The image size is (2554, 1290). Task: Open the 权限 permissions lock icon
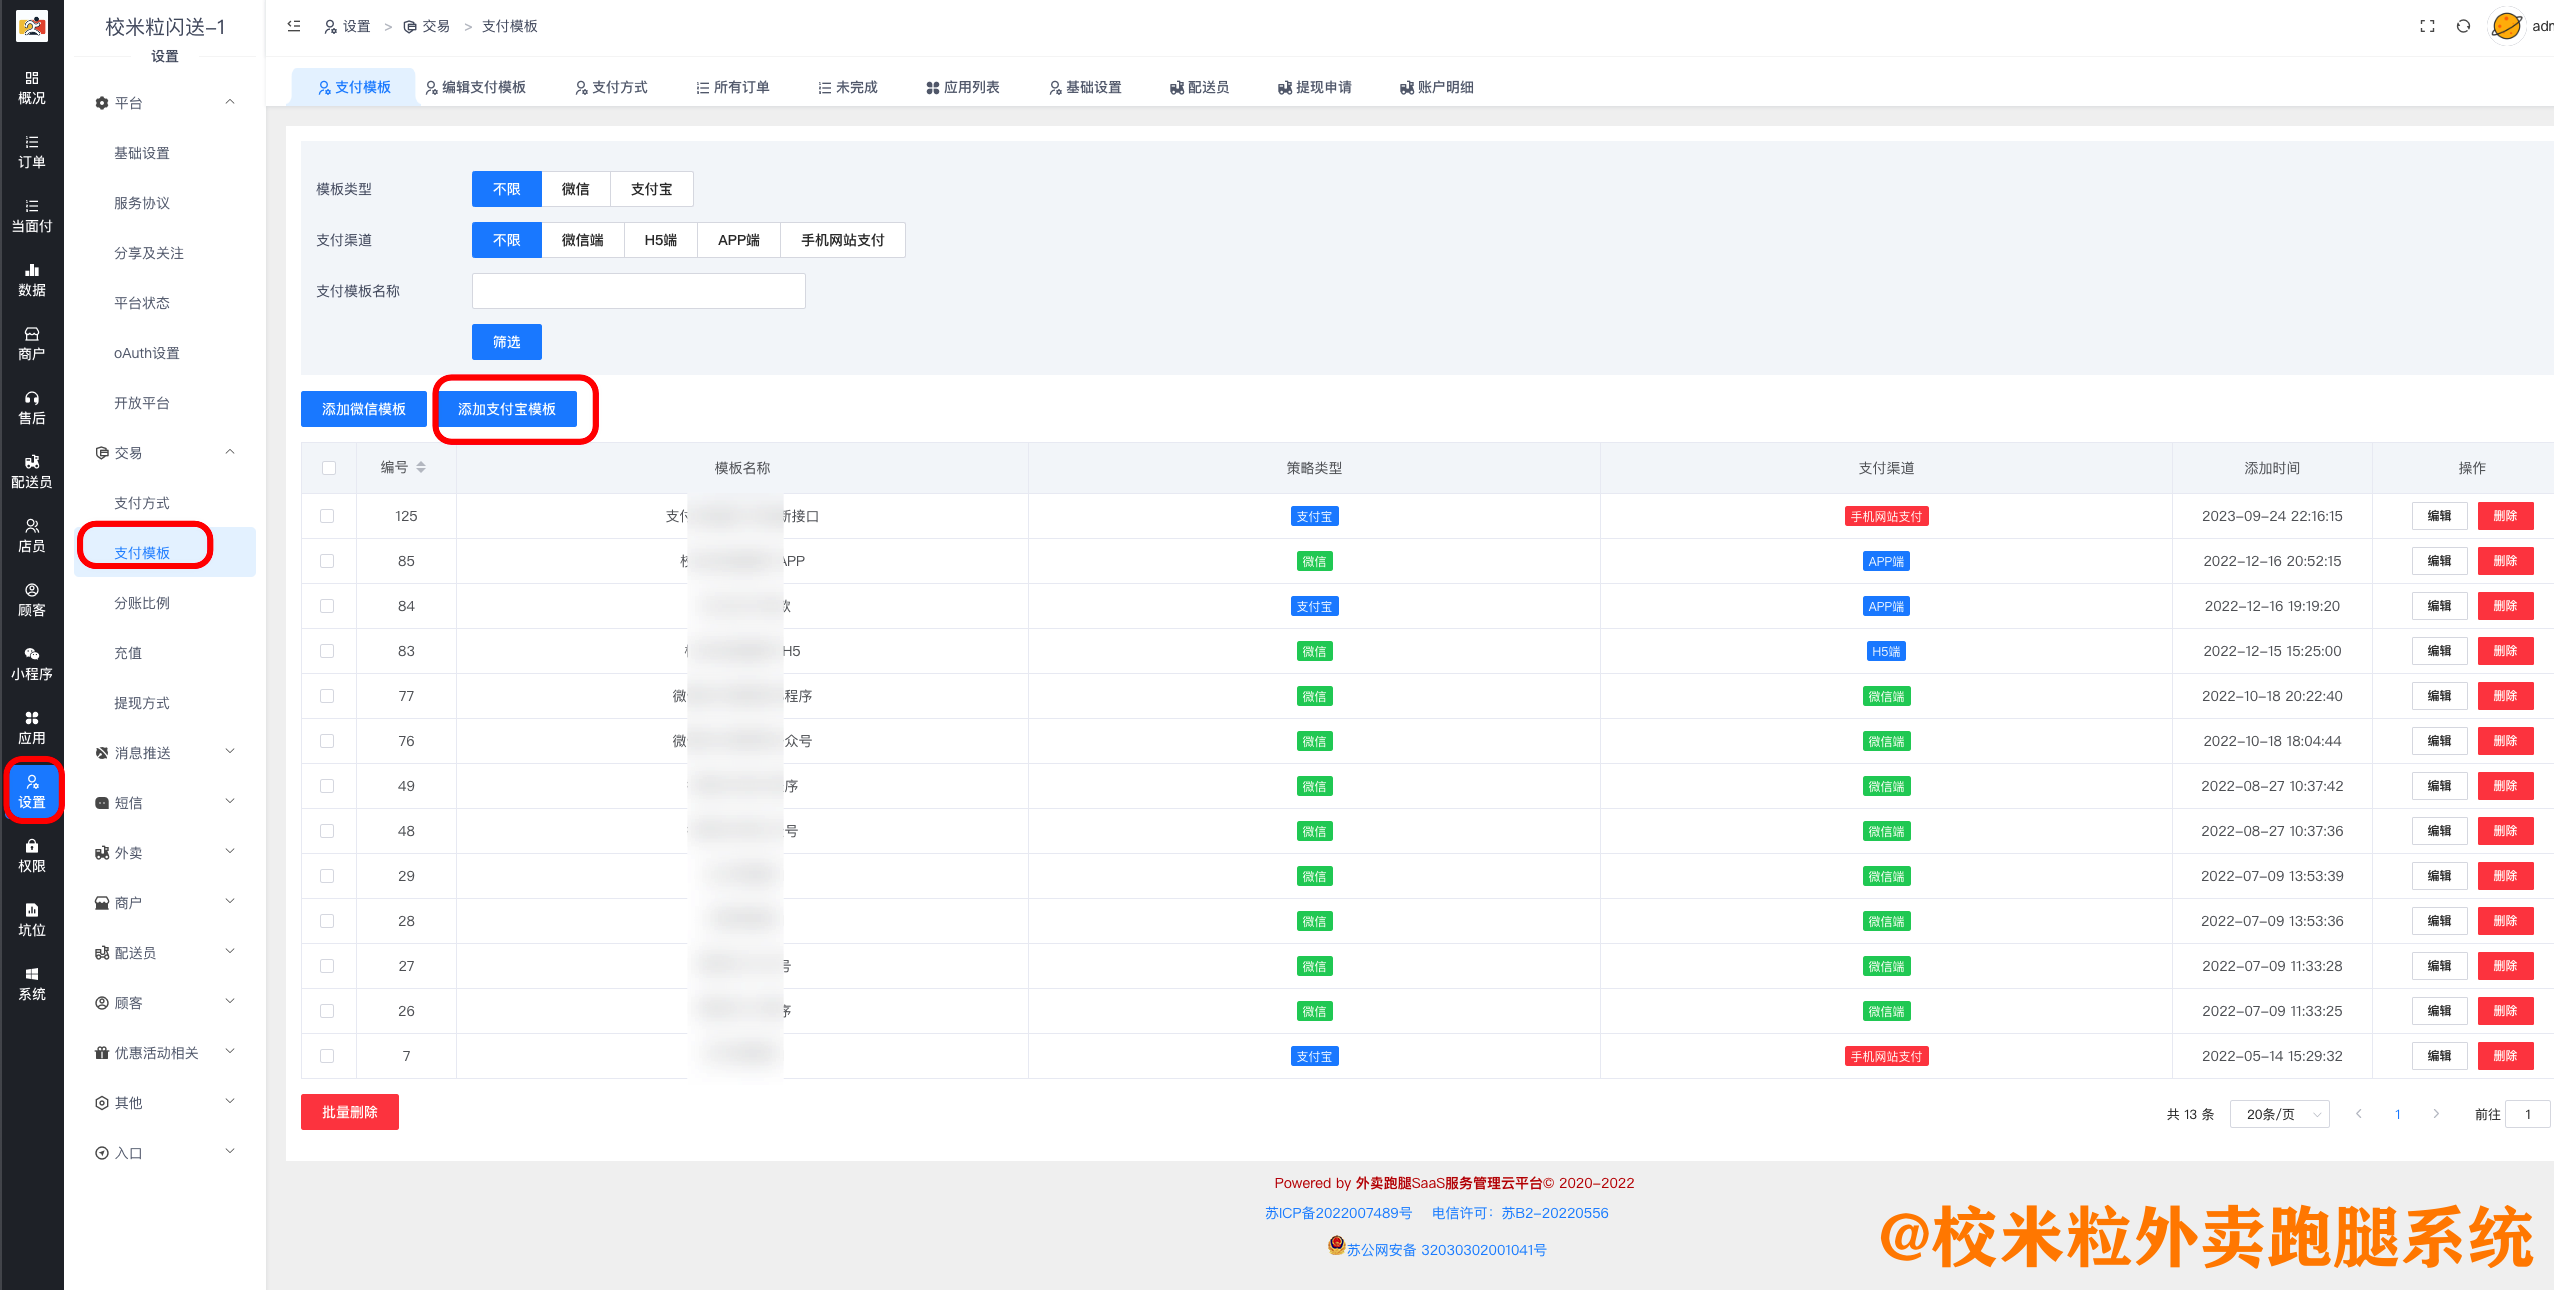(x=31, y=855)
